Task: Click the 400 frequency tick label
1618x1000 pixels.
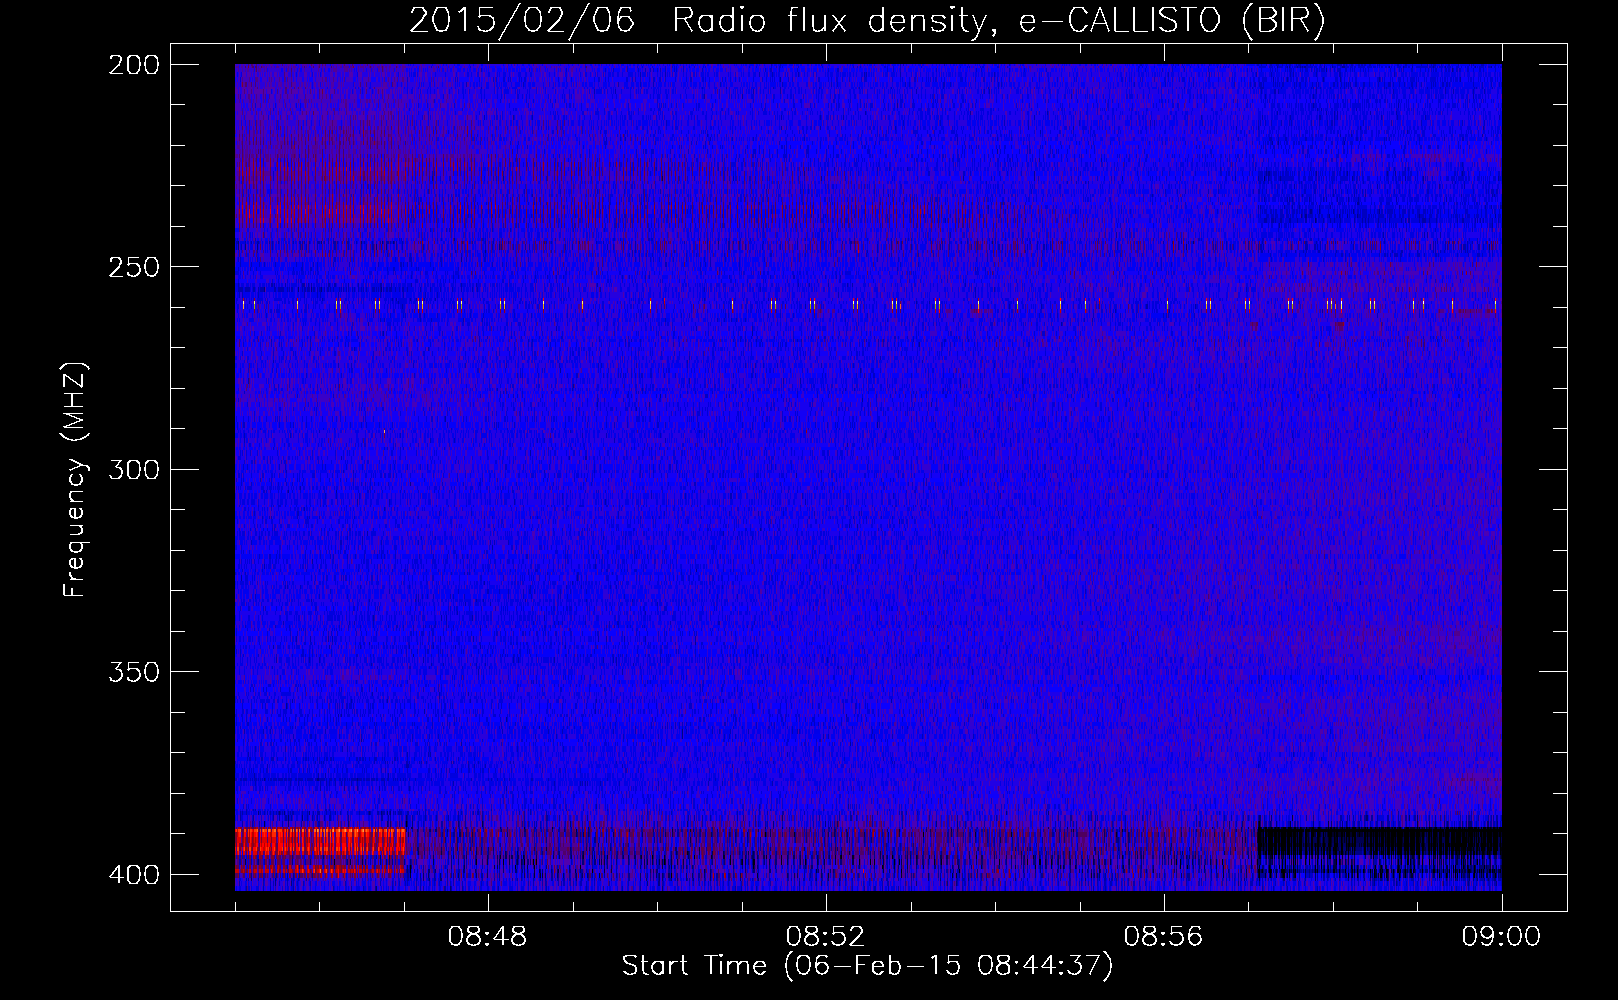Action: coord(133,875)
